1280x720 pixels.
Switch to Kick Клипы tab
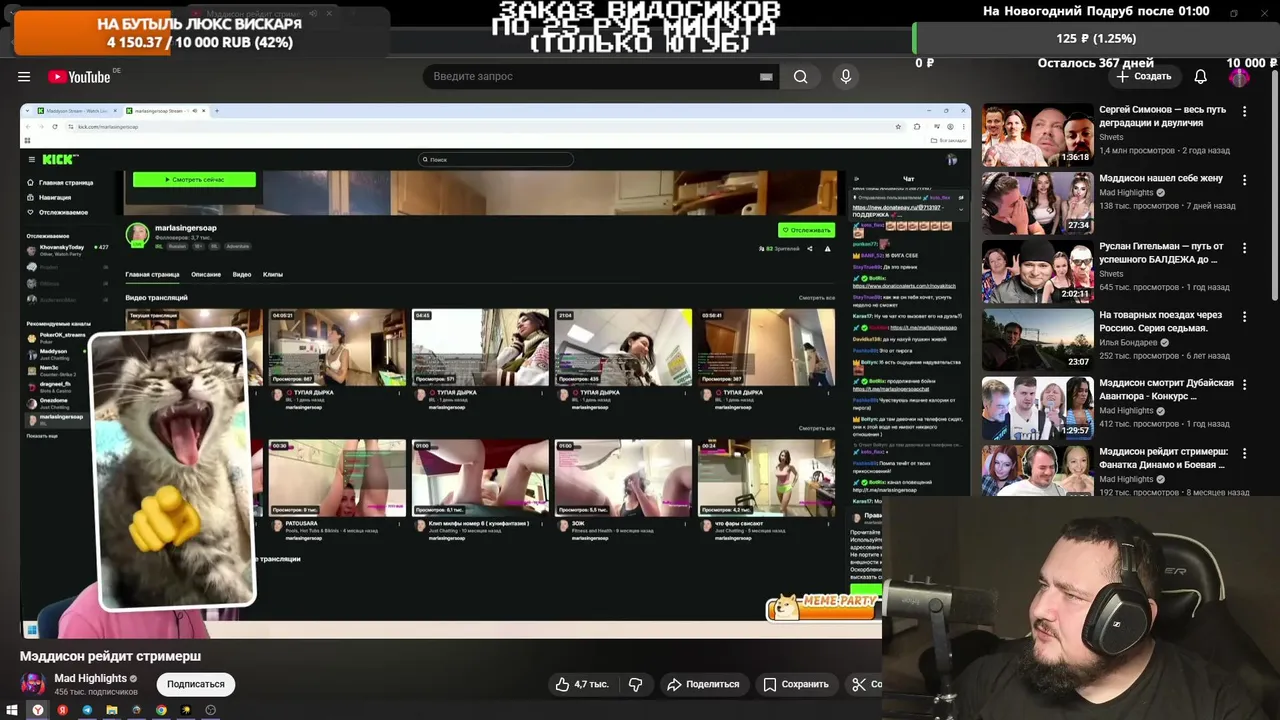(273, 274)
